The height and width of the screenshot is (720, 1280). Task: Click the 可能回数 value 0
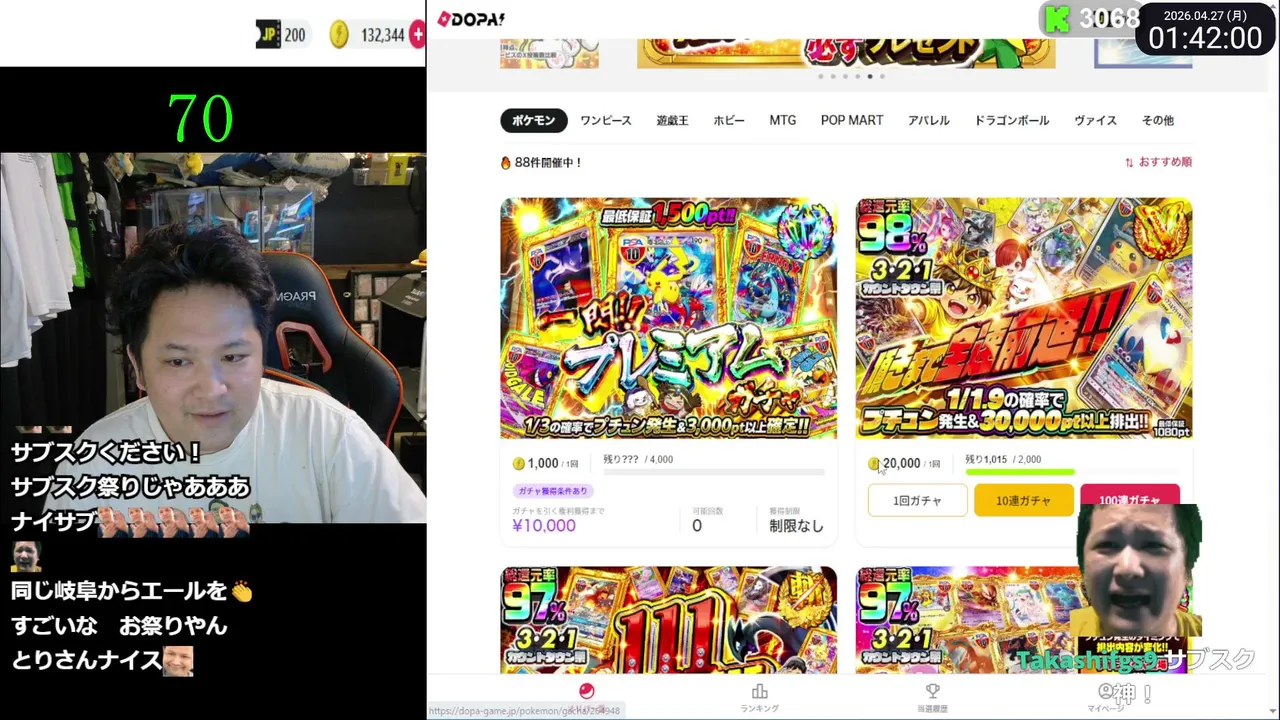tap(697, 526)
